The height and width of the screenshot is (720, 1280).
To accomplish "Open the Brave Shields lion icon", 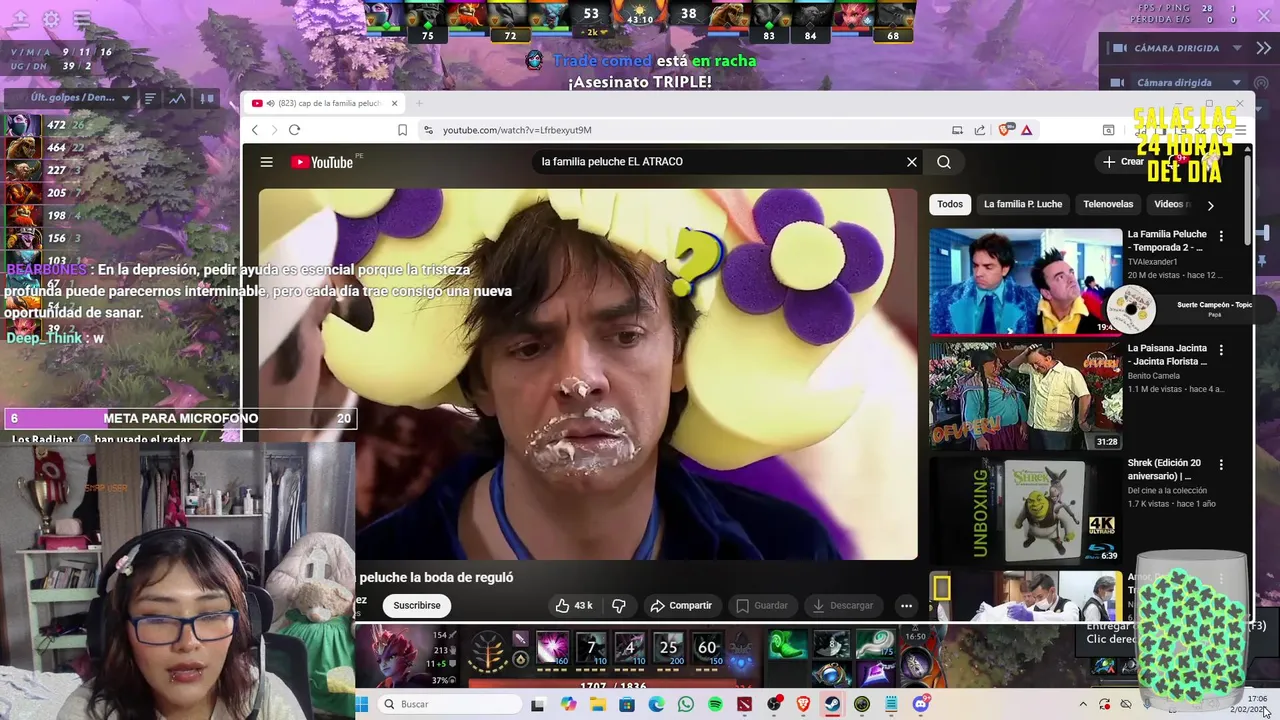I will pyautogui.click(x=1004, y=130).
